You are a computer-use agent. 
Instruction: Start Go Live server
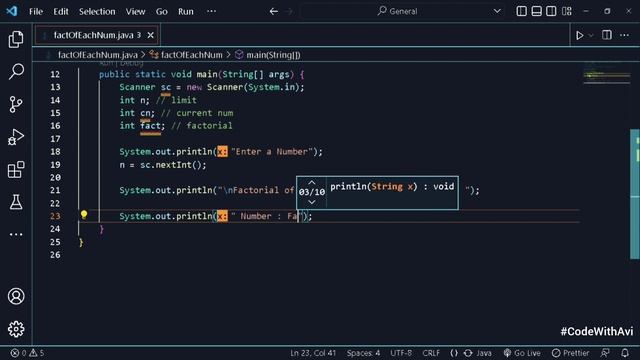pyautogui.click(x=522, y=353)
